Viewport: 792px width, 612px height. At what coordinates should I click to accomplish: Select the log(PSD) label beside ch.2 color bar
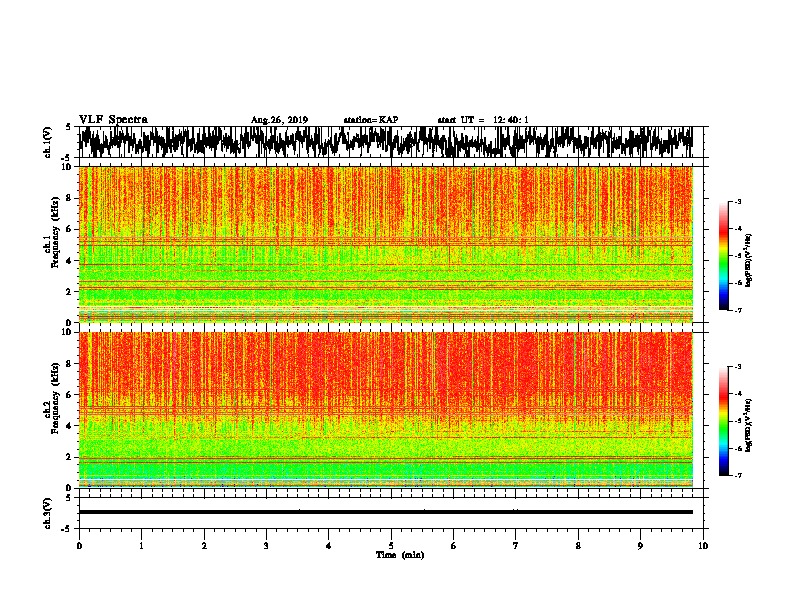pyautogui.click(x=749, y=425)
